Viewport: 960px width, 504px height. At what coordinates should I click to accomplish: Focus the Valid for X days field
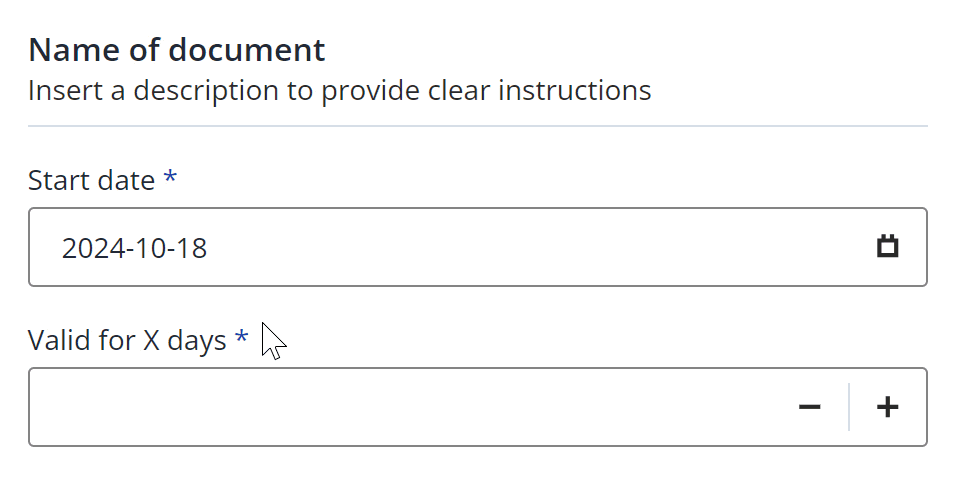pyautogui.click(x=478, y=407)
